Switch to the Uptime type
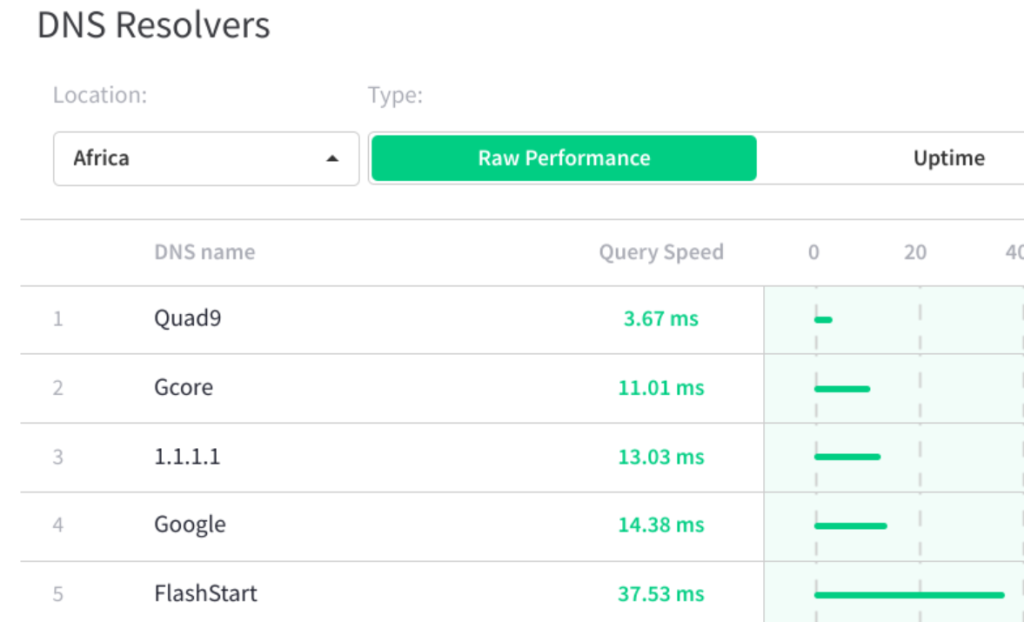Screen dimensions: 1024x622 coord(948,158)
